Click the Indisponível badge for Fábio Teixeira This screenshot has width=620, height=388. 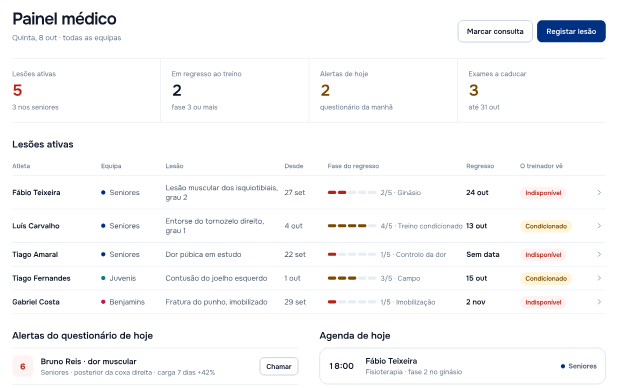(543, 193)
